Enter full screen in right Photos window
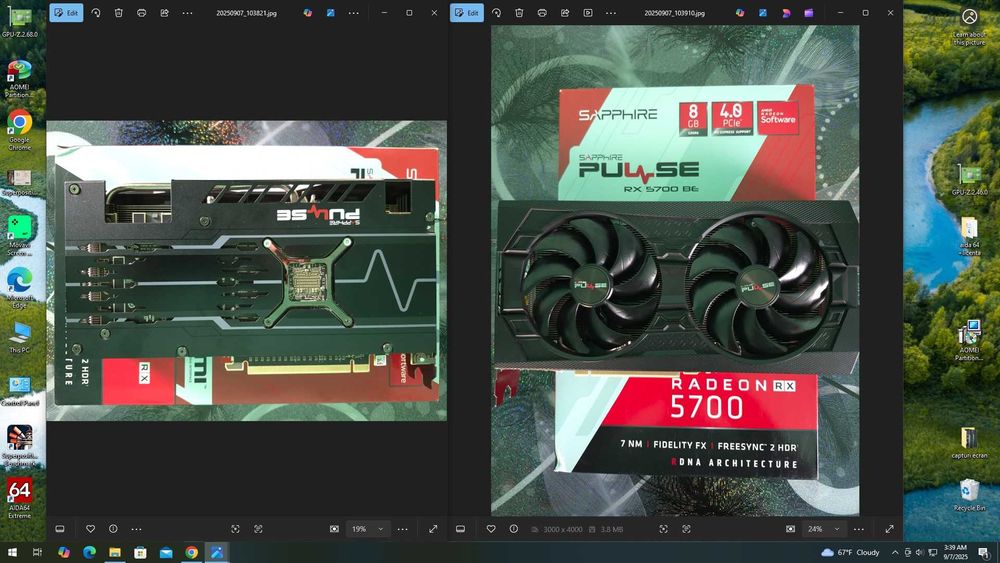The height and width of the screenshot is (563, 1000). click(890, 529)
